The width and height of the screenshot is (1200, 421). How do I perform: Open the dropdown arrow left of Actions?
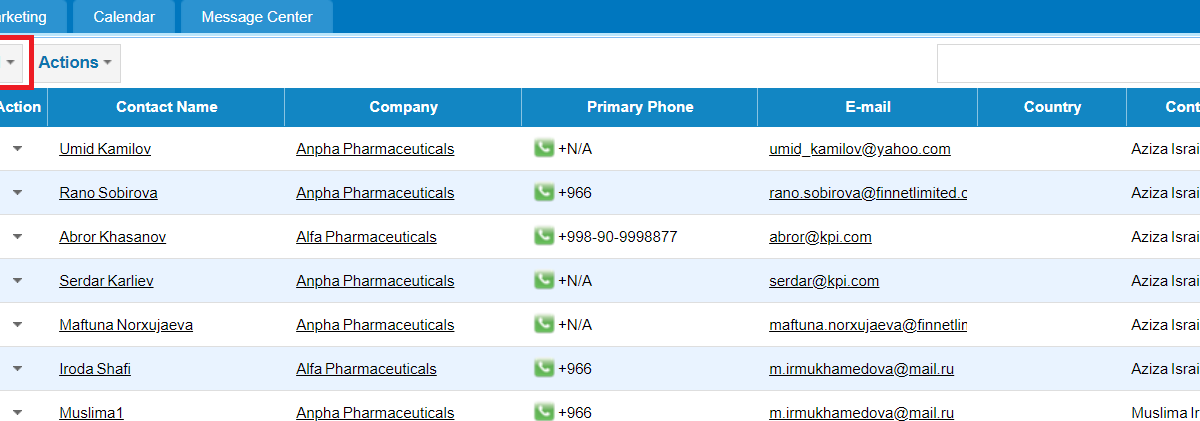(11, 63)
